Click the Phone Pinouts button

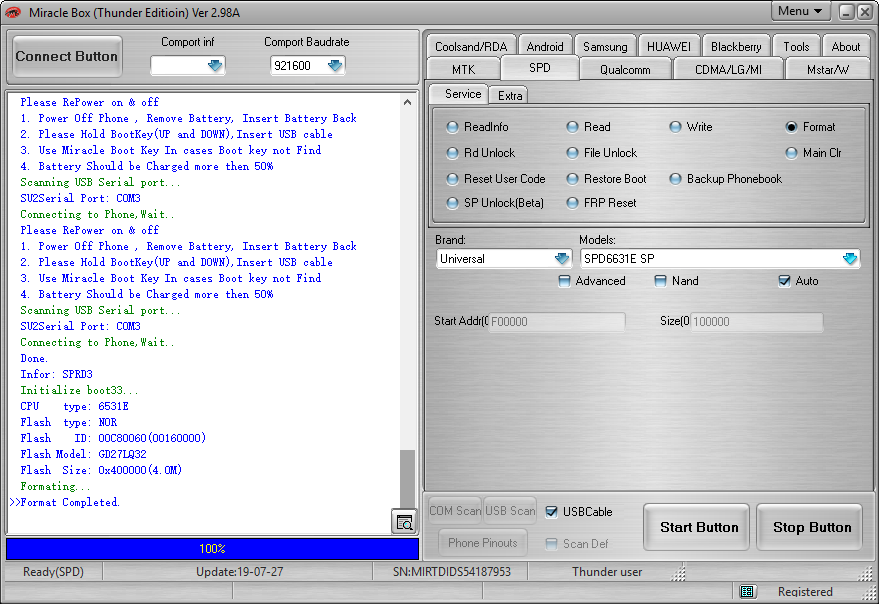pyautogui.click(x=483, y=542)
